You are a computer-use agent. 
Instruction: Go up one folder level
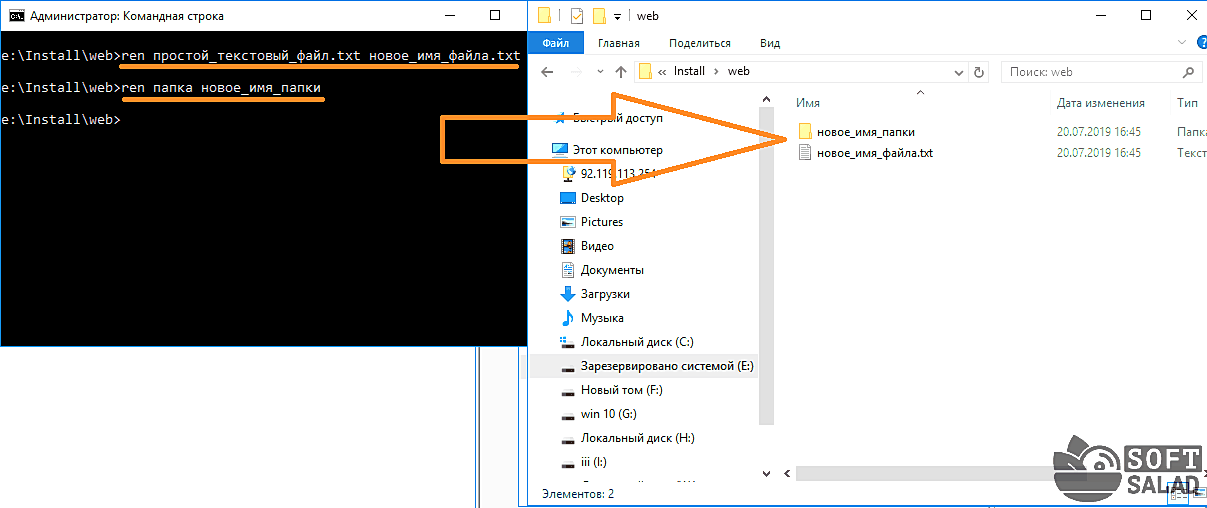(620, 72)
